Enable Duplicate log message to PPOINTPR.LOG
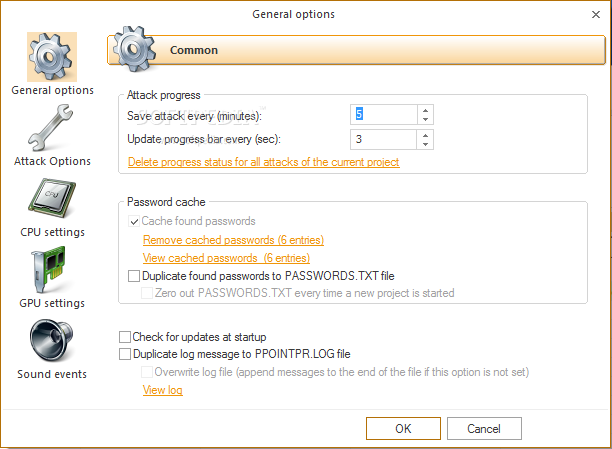Image resolution: width=612 pixels, height=449 pixels. tap(125, 354)
